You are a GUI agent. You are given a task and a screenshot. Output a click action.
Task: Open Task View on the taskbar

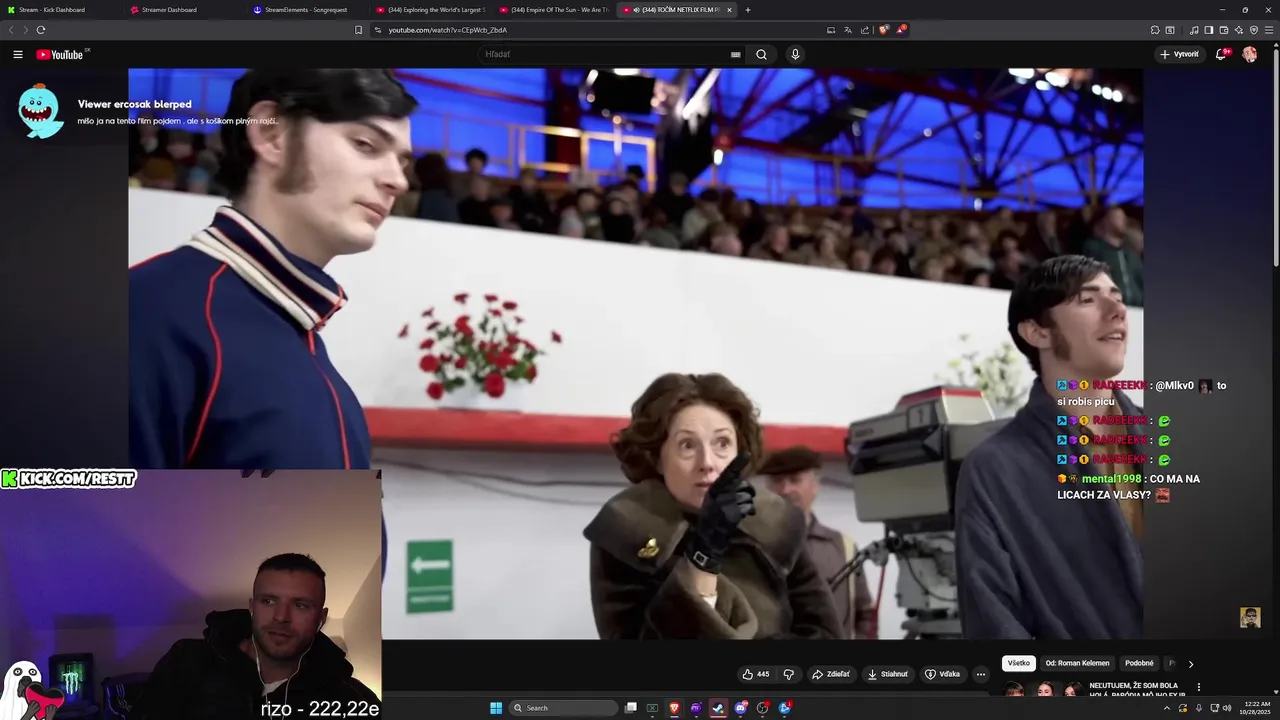click(x=631, y=708)
